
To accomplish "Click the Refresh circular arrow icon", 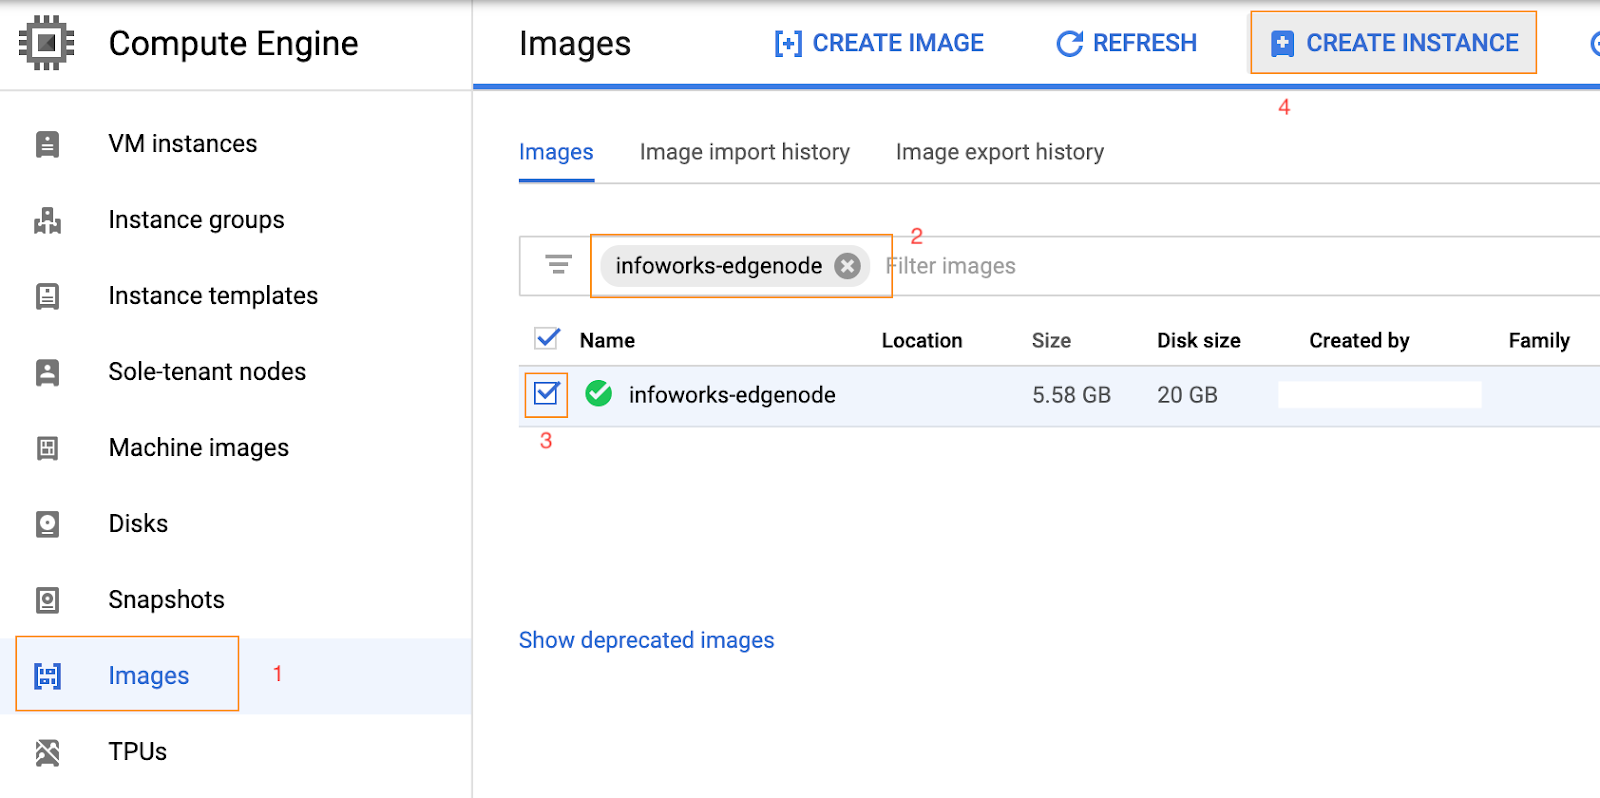I will click(x=1069, y=43).
